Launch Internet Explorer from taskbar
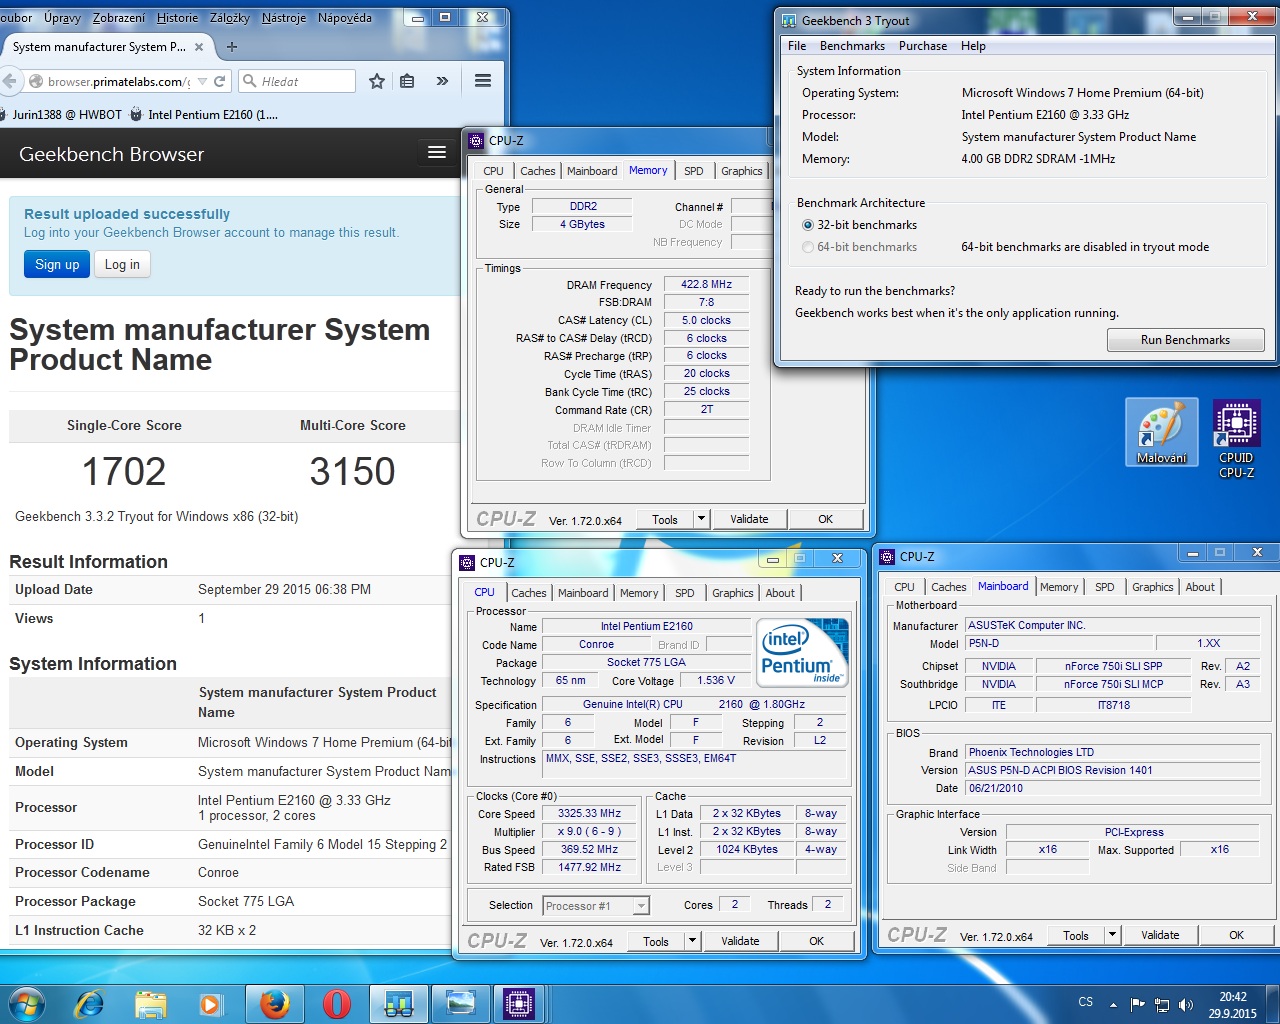 89,1003
